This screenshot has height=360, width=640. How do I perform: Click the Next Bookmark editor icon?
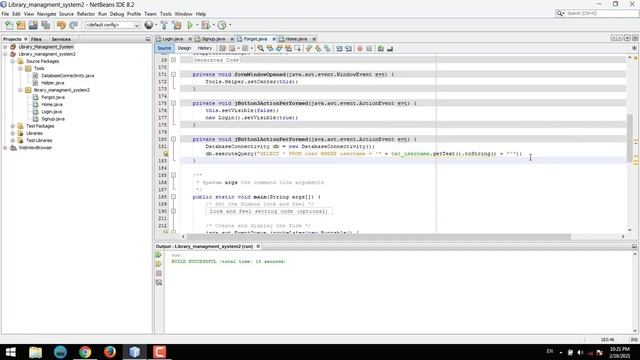click(318, 49)
